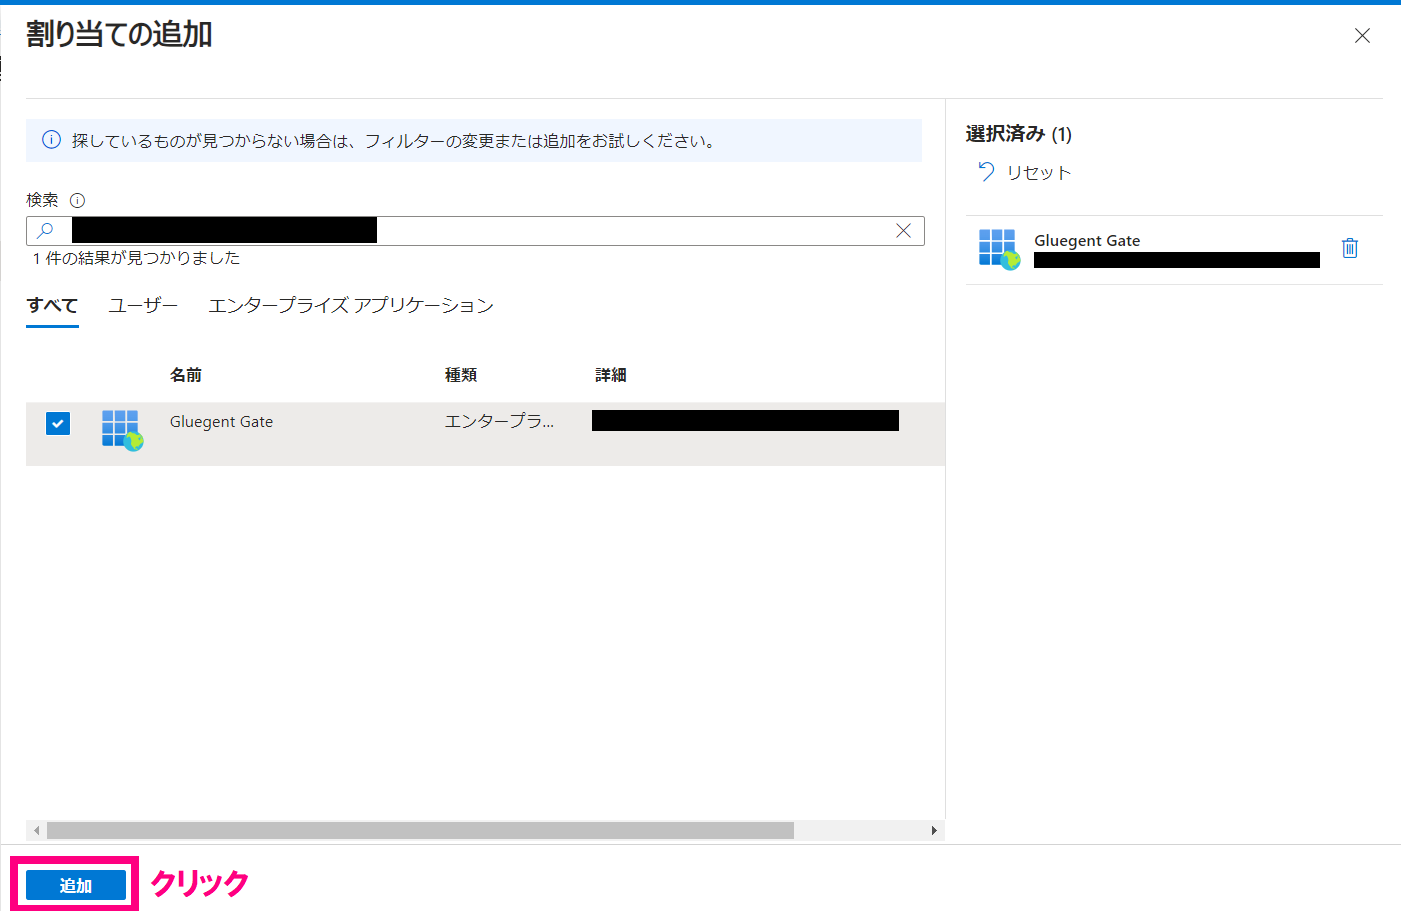Clear the search box with the X icon
The image size is (1401, 911).
[903, 230]
